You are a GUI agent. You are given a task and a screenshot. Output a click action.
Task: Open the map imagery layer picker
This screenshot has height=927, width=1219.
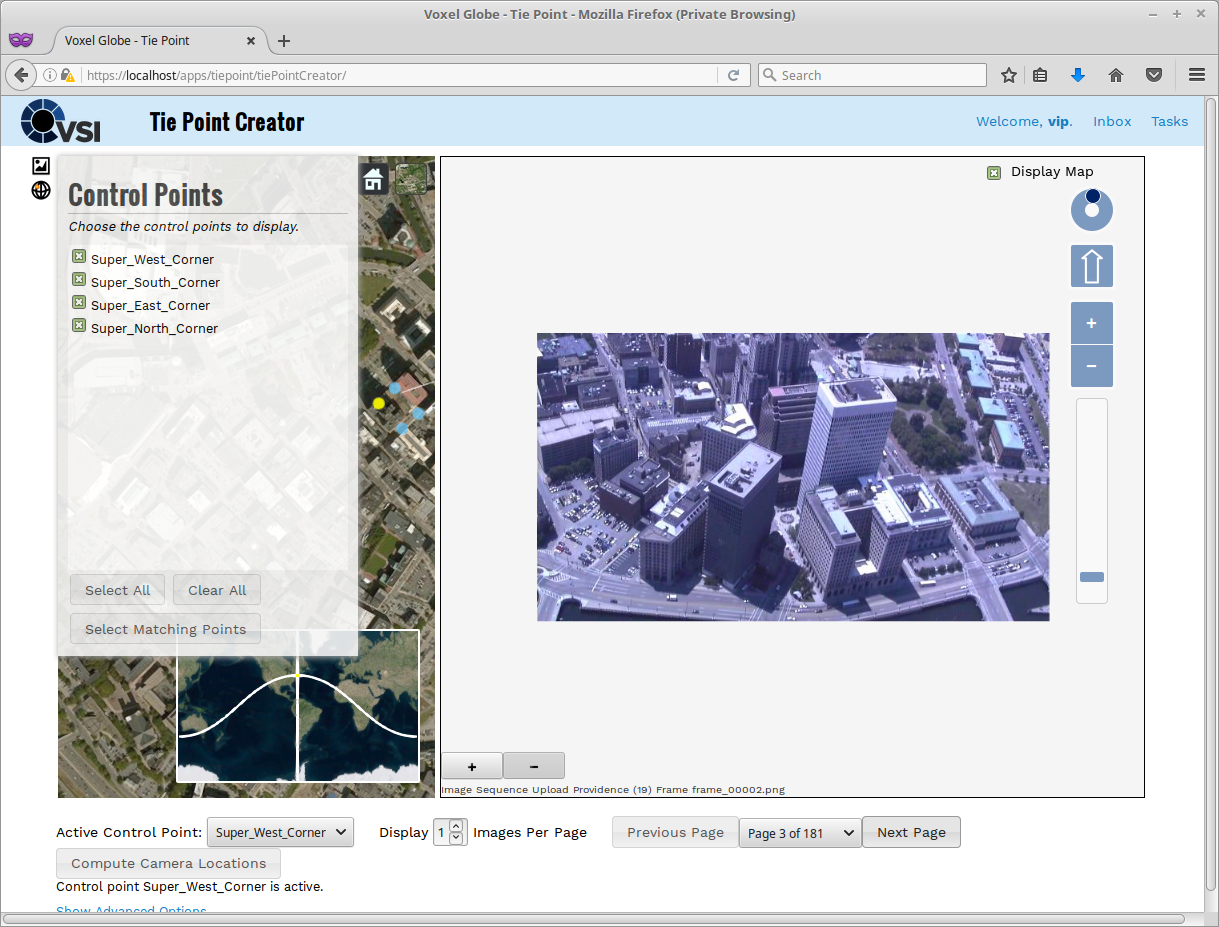411,179
